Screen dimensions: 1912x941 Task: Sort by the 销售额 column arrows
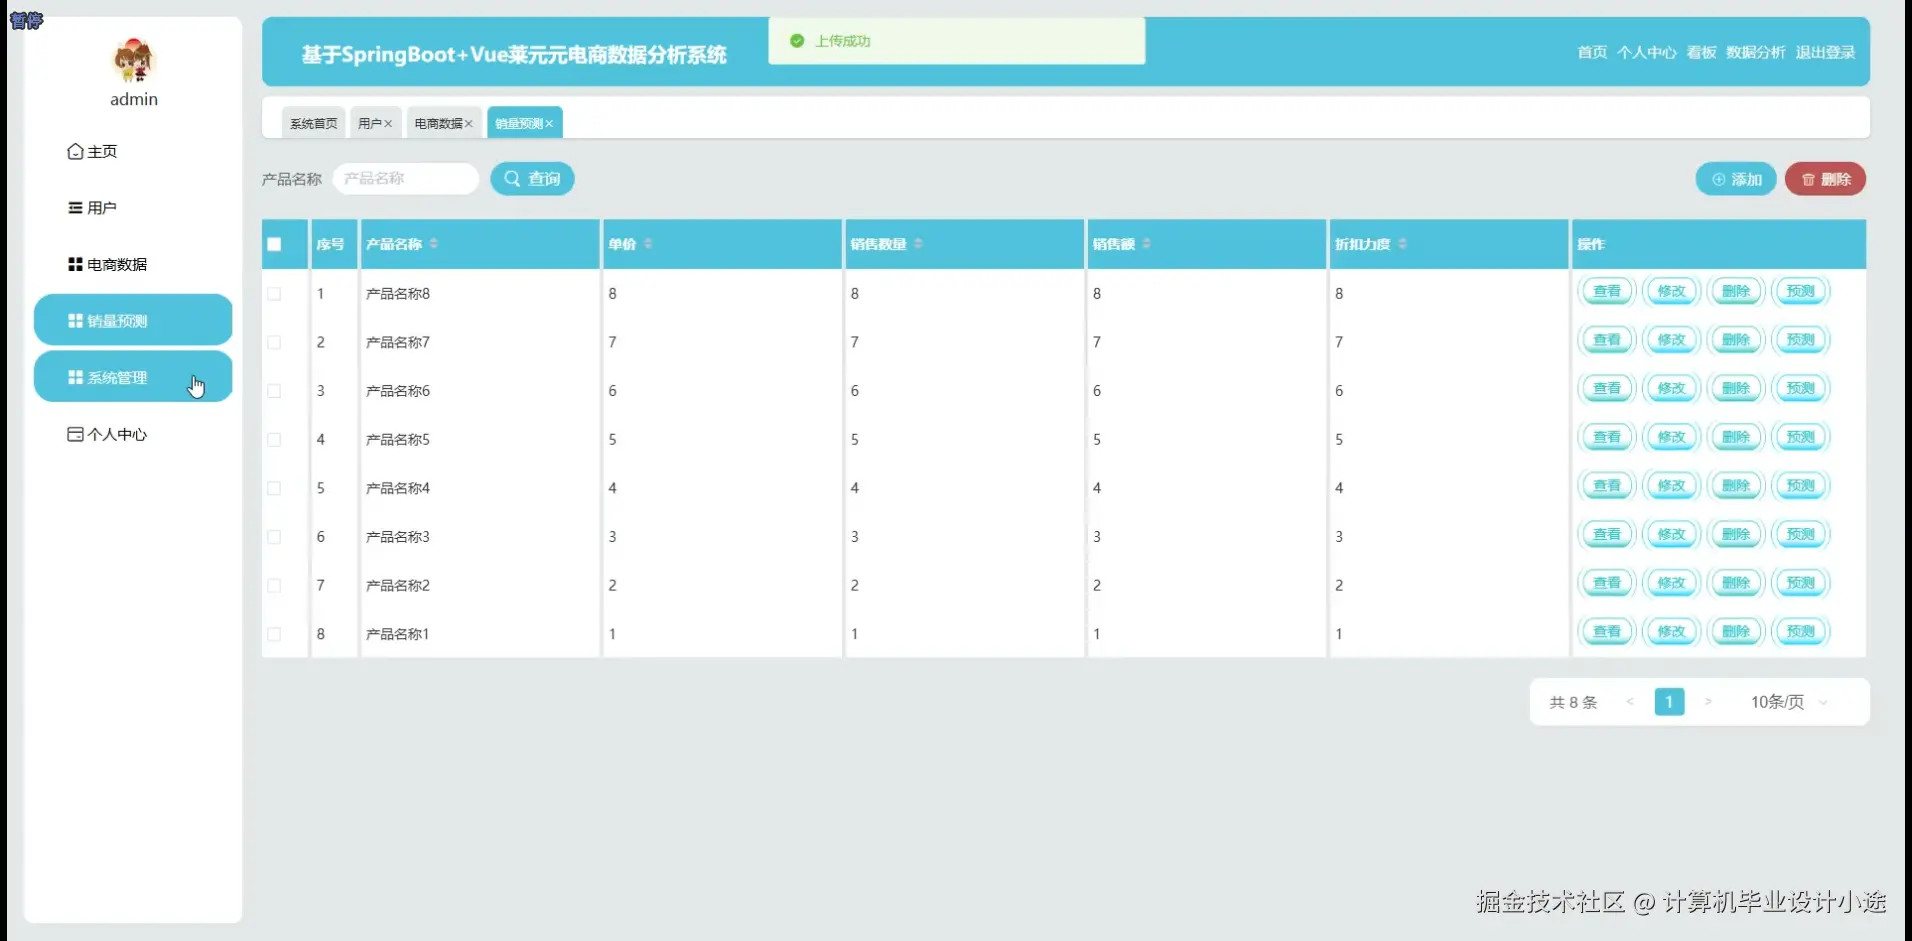pos(1146,244)
